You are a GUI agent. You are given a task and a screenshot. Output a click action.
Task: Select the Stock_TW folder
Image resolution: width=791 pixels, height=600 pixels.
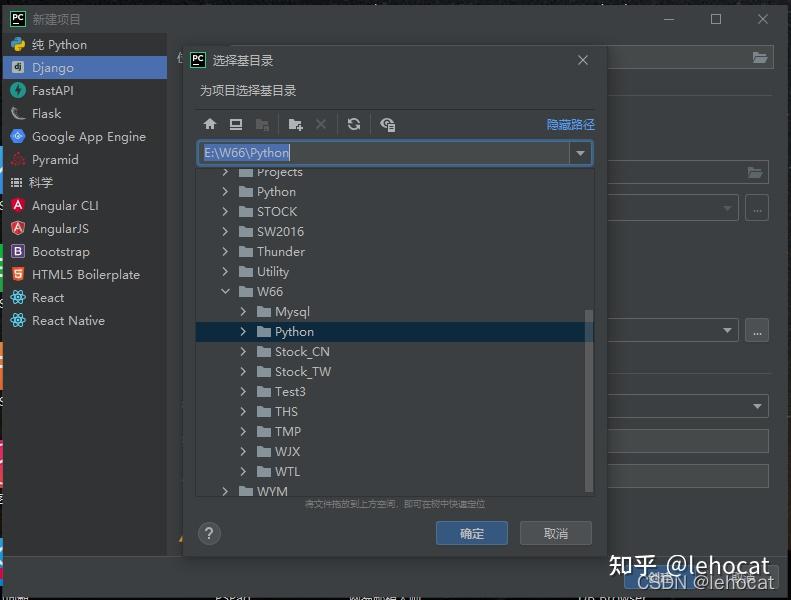click(x=302, y=371)
